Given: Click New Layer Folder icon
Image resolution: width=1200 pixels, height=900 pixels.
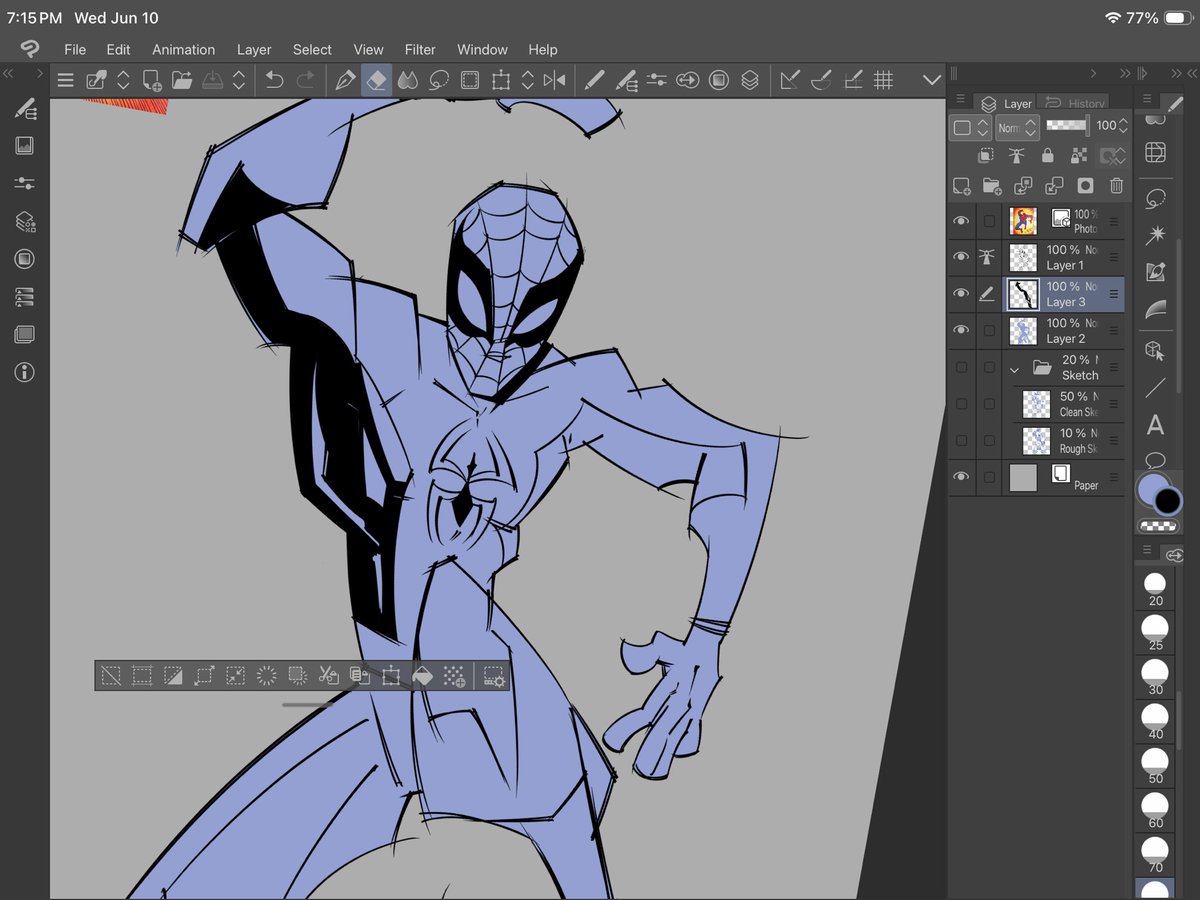Looking at the screenshot, I should coord(992,186).
